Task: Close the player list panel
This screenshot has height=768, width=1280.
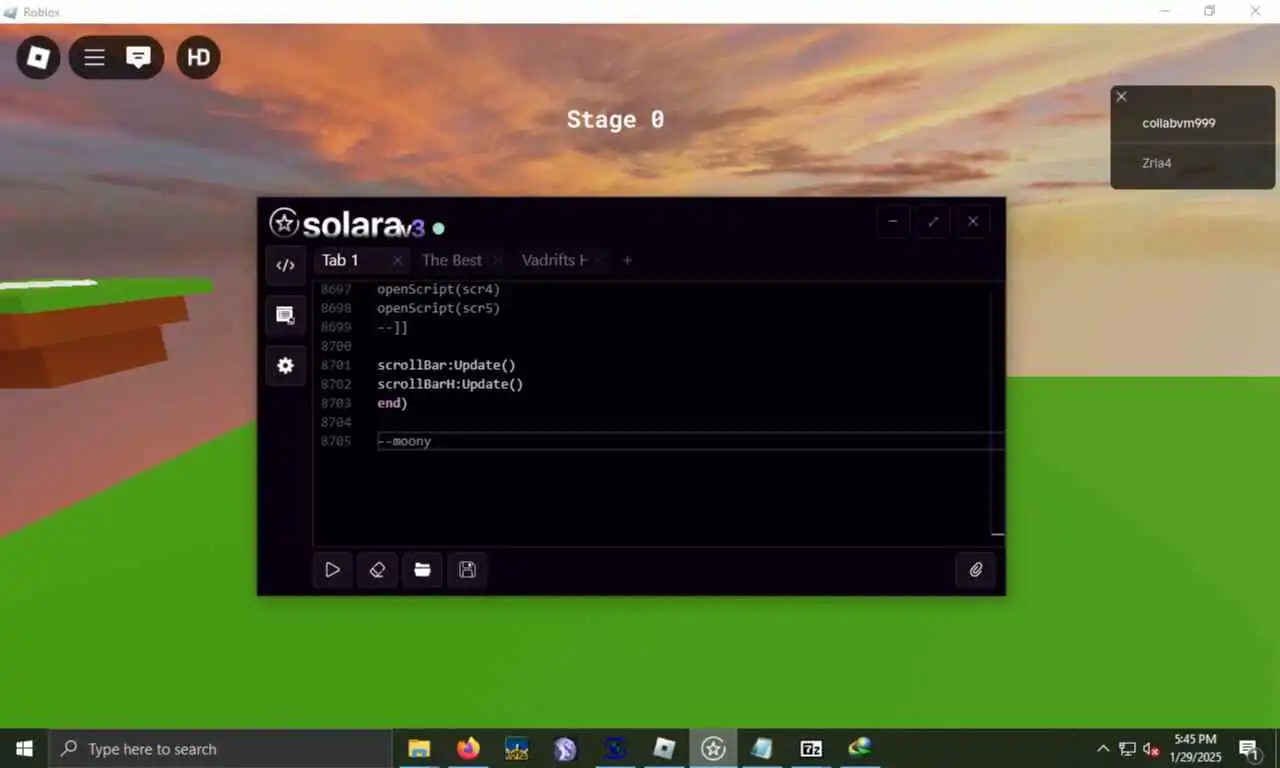Action: click(1121, 97)
